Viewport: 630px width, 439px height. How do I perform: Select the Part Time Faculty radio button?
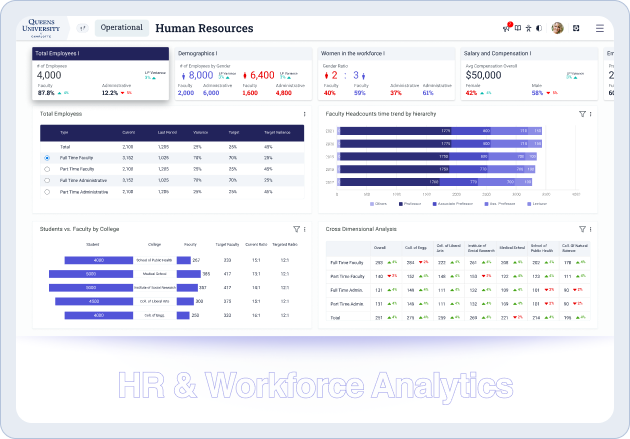point(47,169)
